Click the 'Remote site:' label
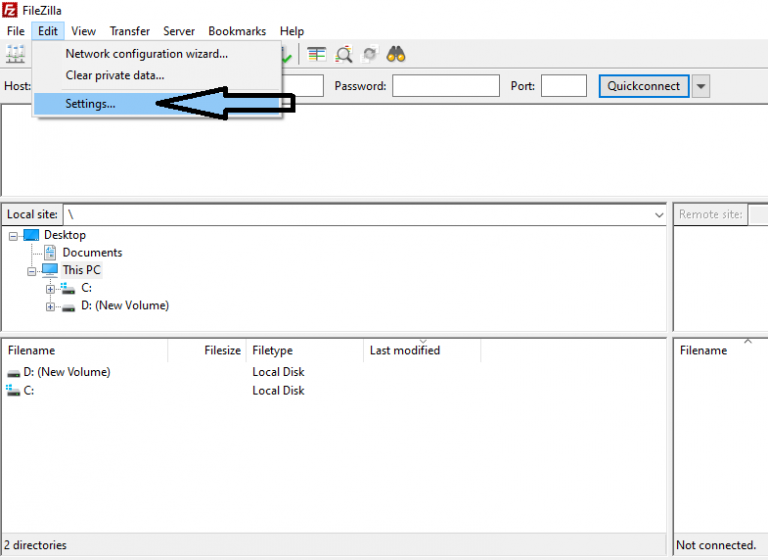 (x=710, y=215)
